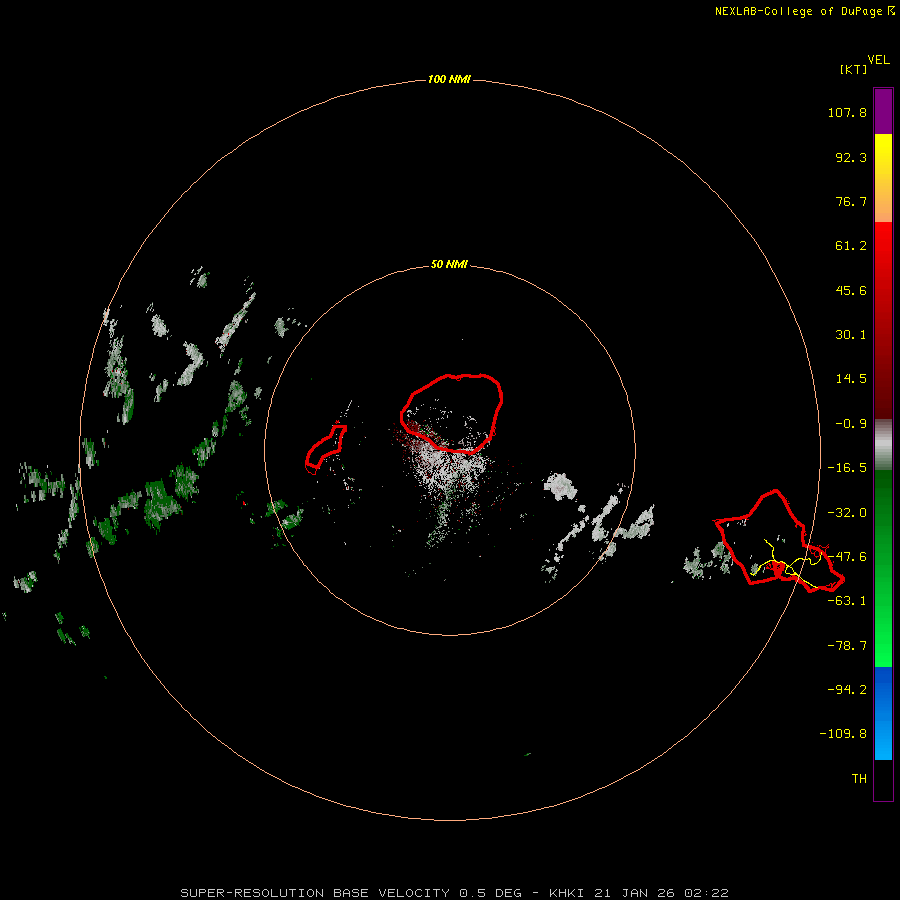Click the -47.6 scale value
Viewport: 900px width, 900px height.
847,557
